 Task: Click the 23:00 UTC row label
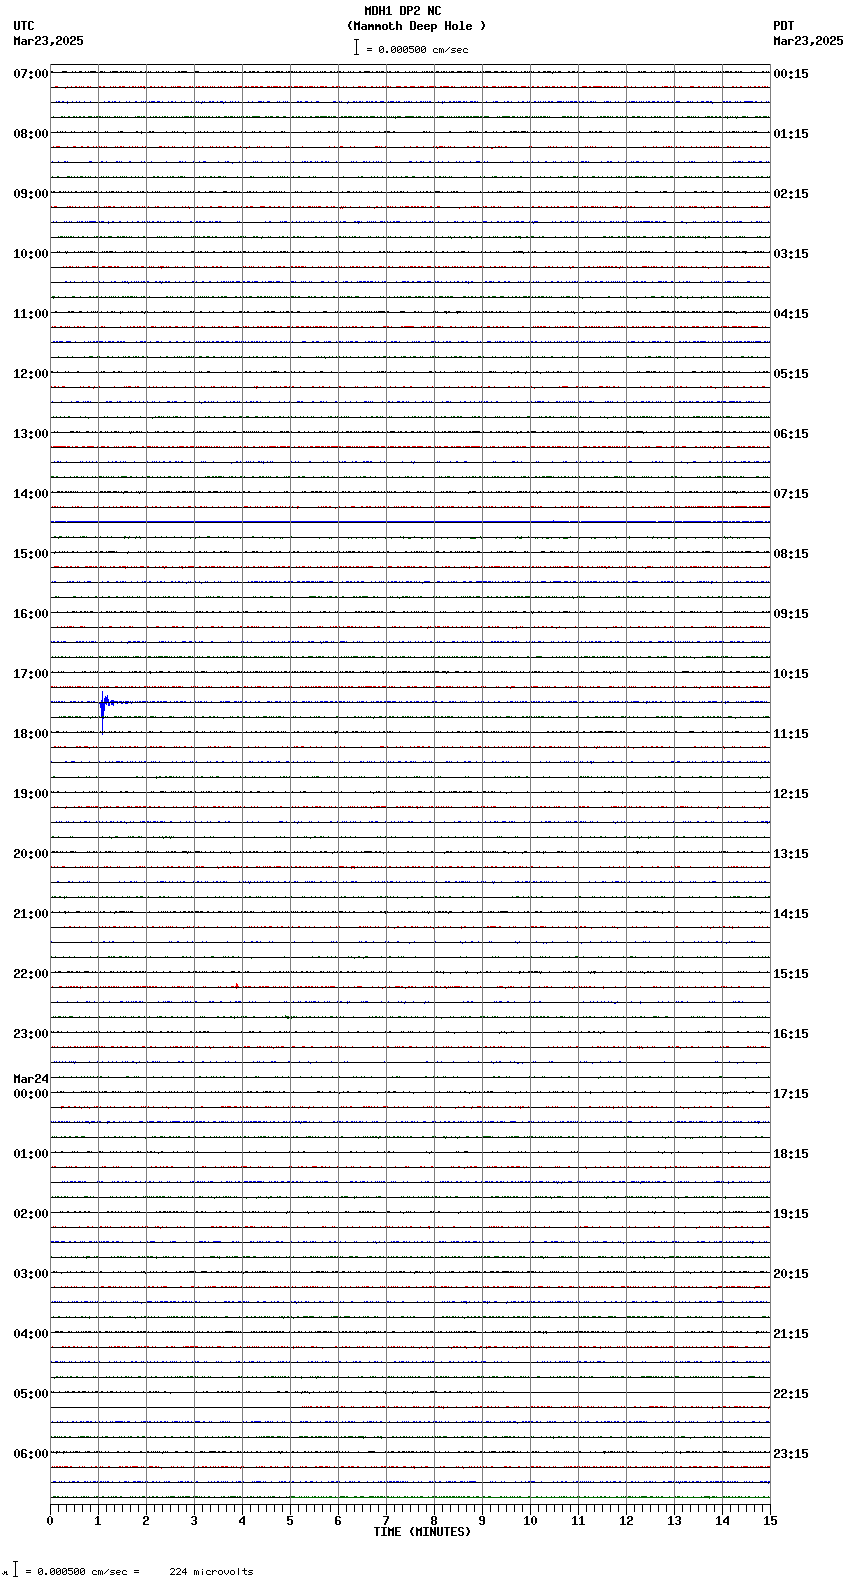point(31,1034)
